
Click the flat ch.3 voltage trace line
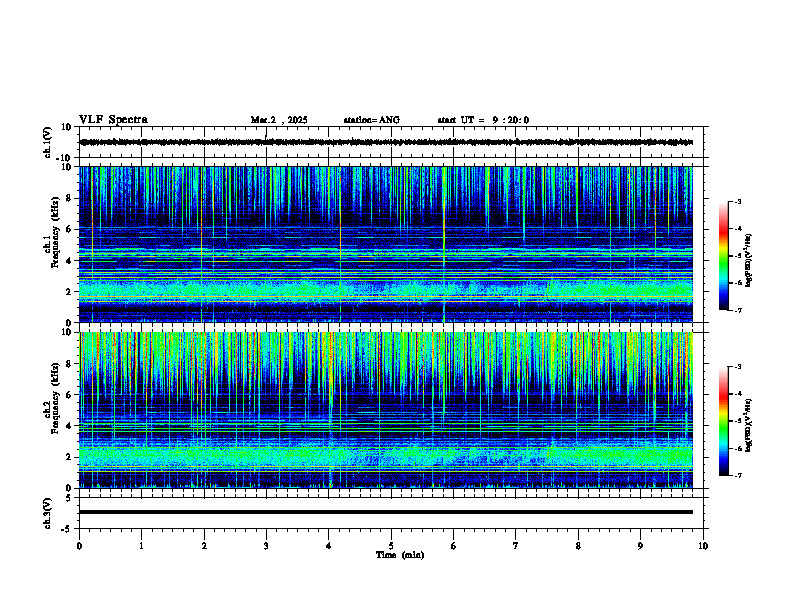[x=386, y=512]
